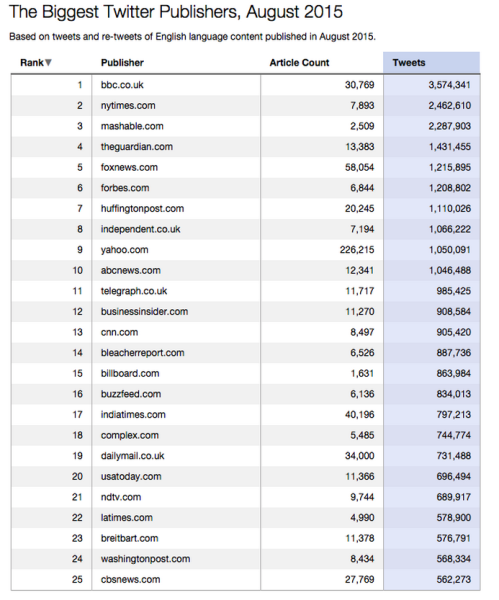Click foxnews.com publisher name
Screen dimensions: 499x600
click(x=129, y=168)
